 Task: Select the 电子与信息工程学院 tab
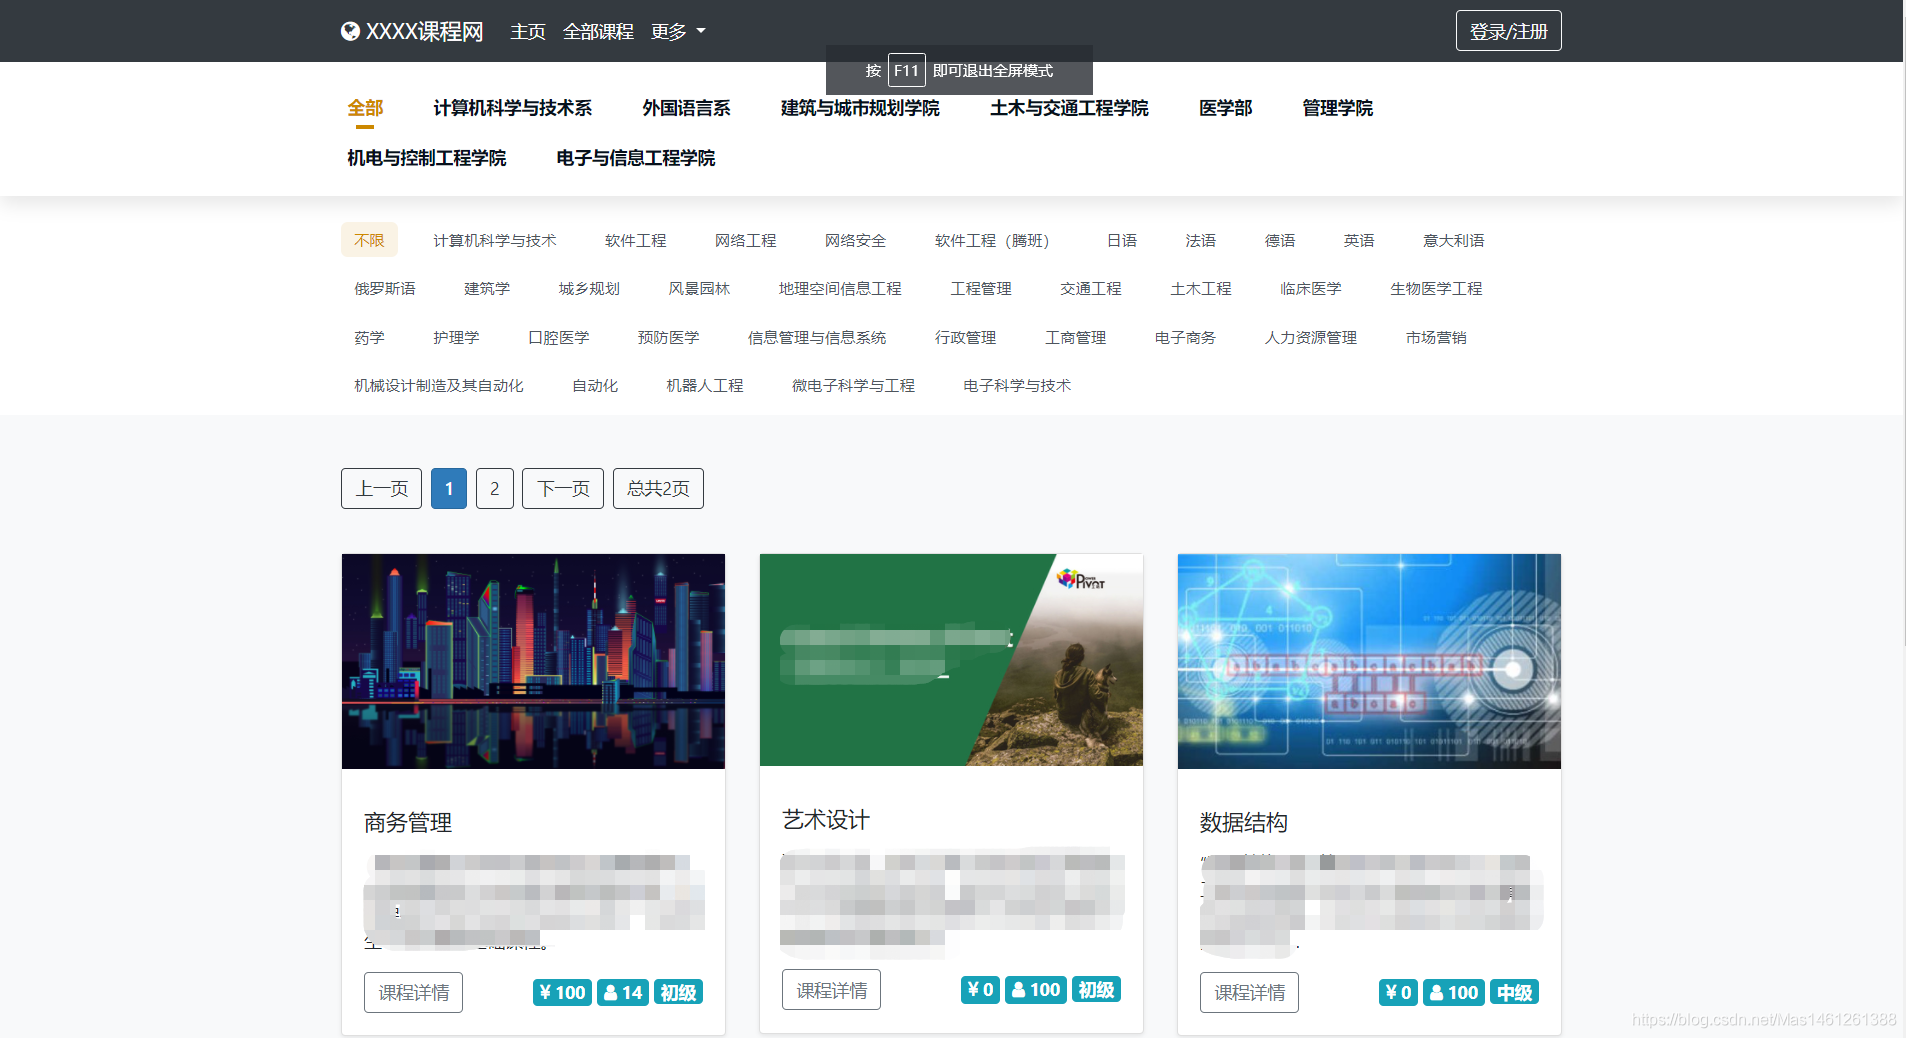tap(636, 158)
